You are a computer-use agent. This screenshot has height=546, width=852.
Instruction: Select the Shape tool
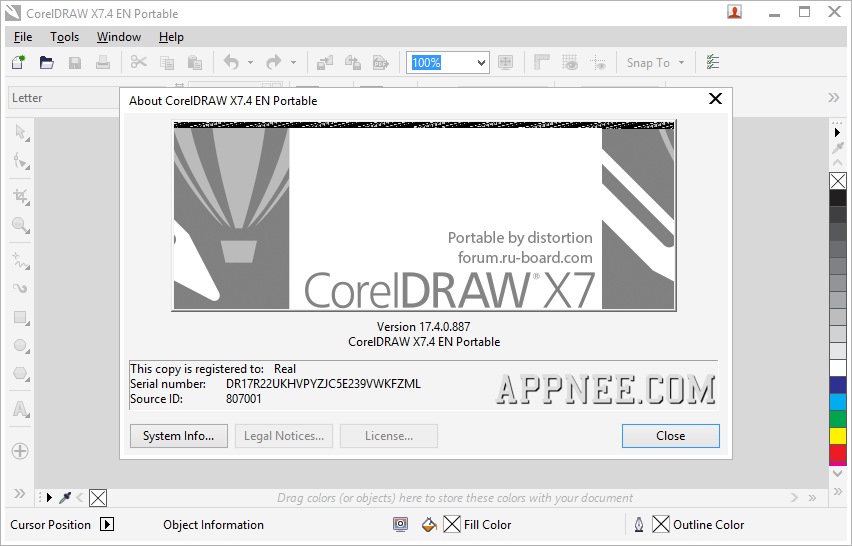[21, 161]
